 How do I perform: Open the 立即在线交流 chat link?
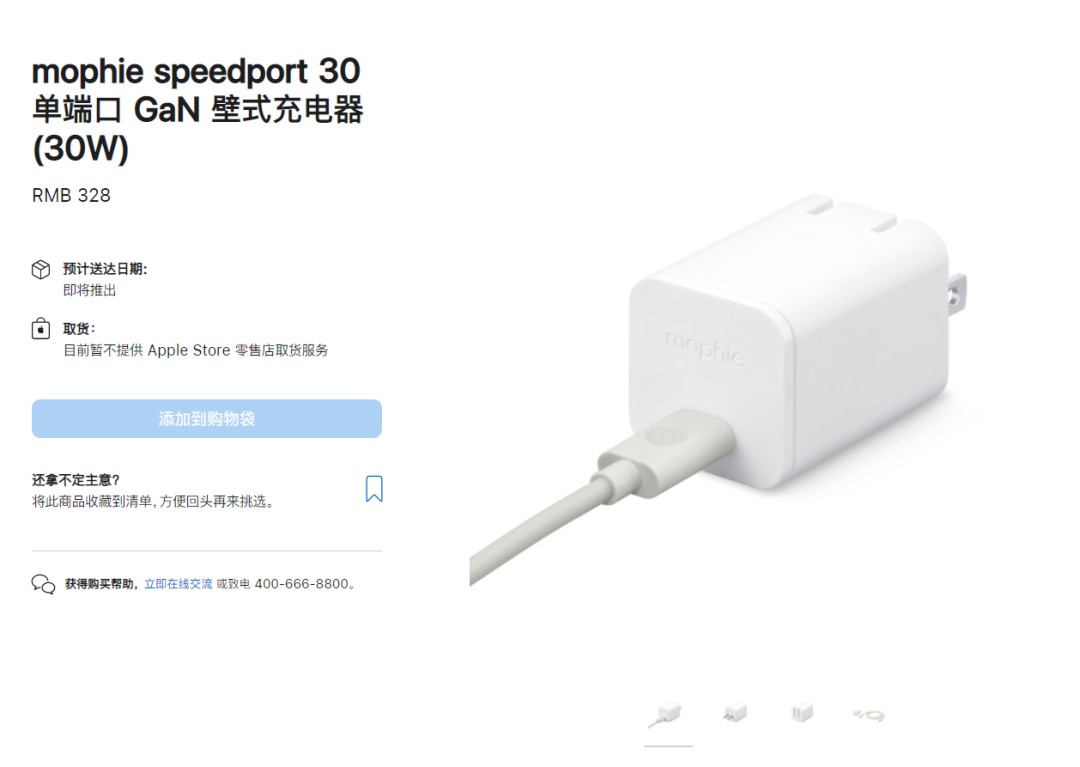click(x=178, y=584)
